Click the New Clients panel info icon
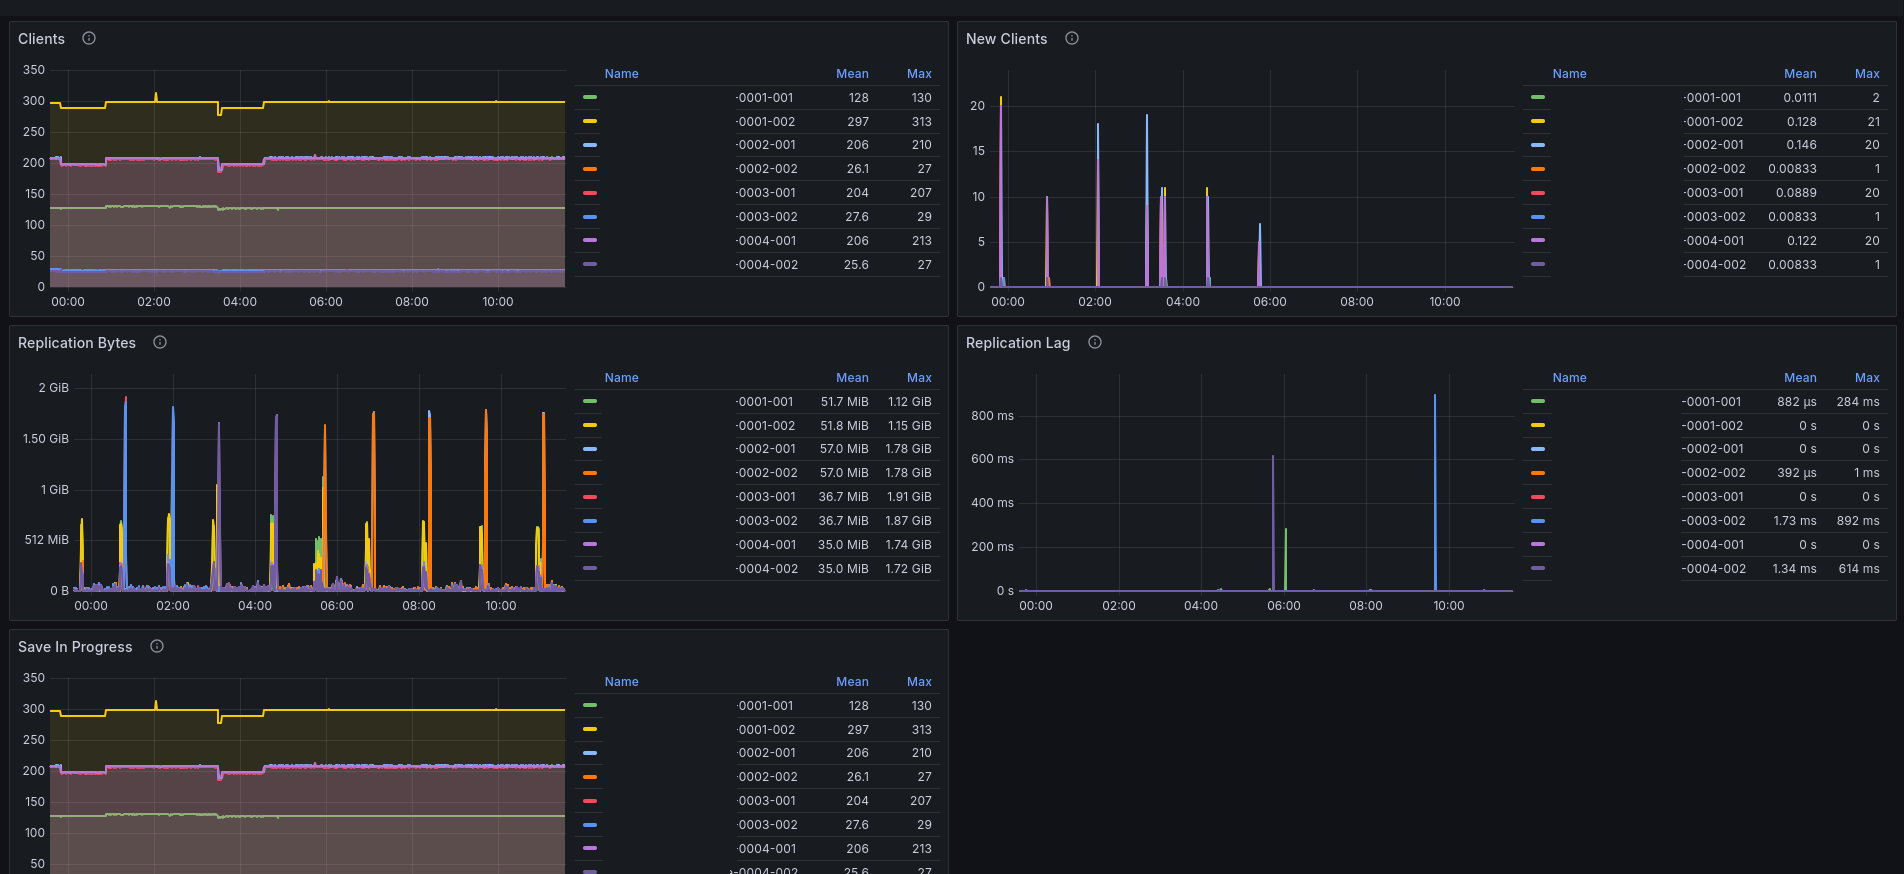The height and width of the screenshot is (874, 1904). coord(1072,38)
